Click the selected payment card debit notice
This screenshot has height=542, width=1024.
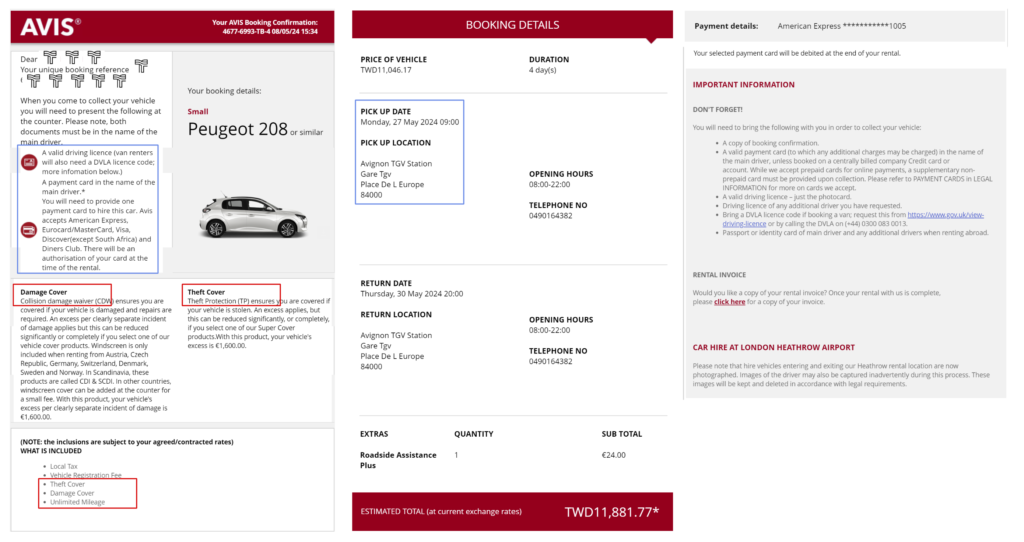pyautogui.click(x=797, y=54)
